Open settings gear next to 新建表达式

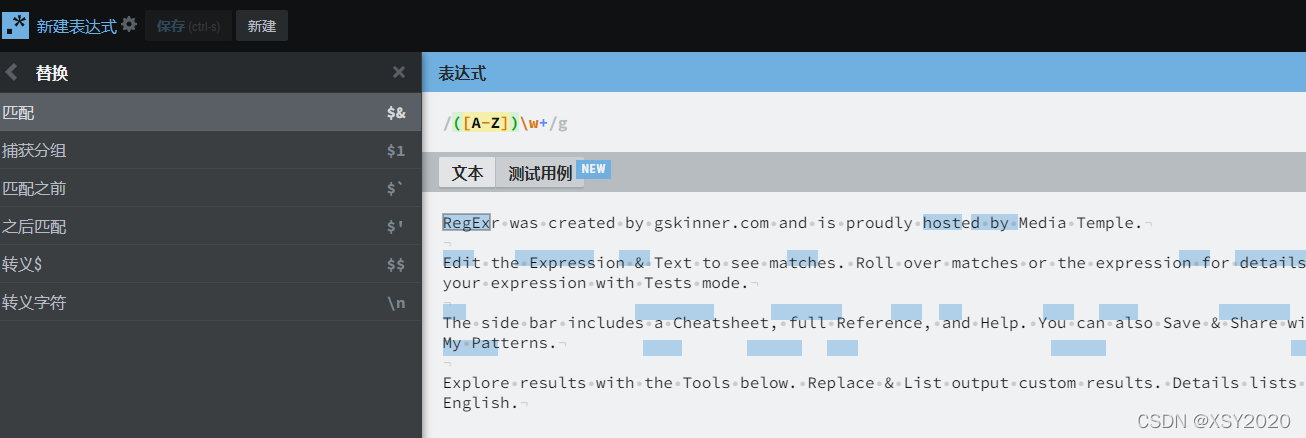point(129,24)
